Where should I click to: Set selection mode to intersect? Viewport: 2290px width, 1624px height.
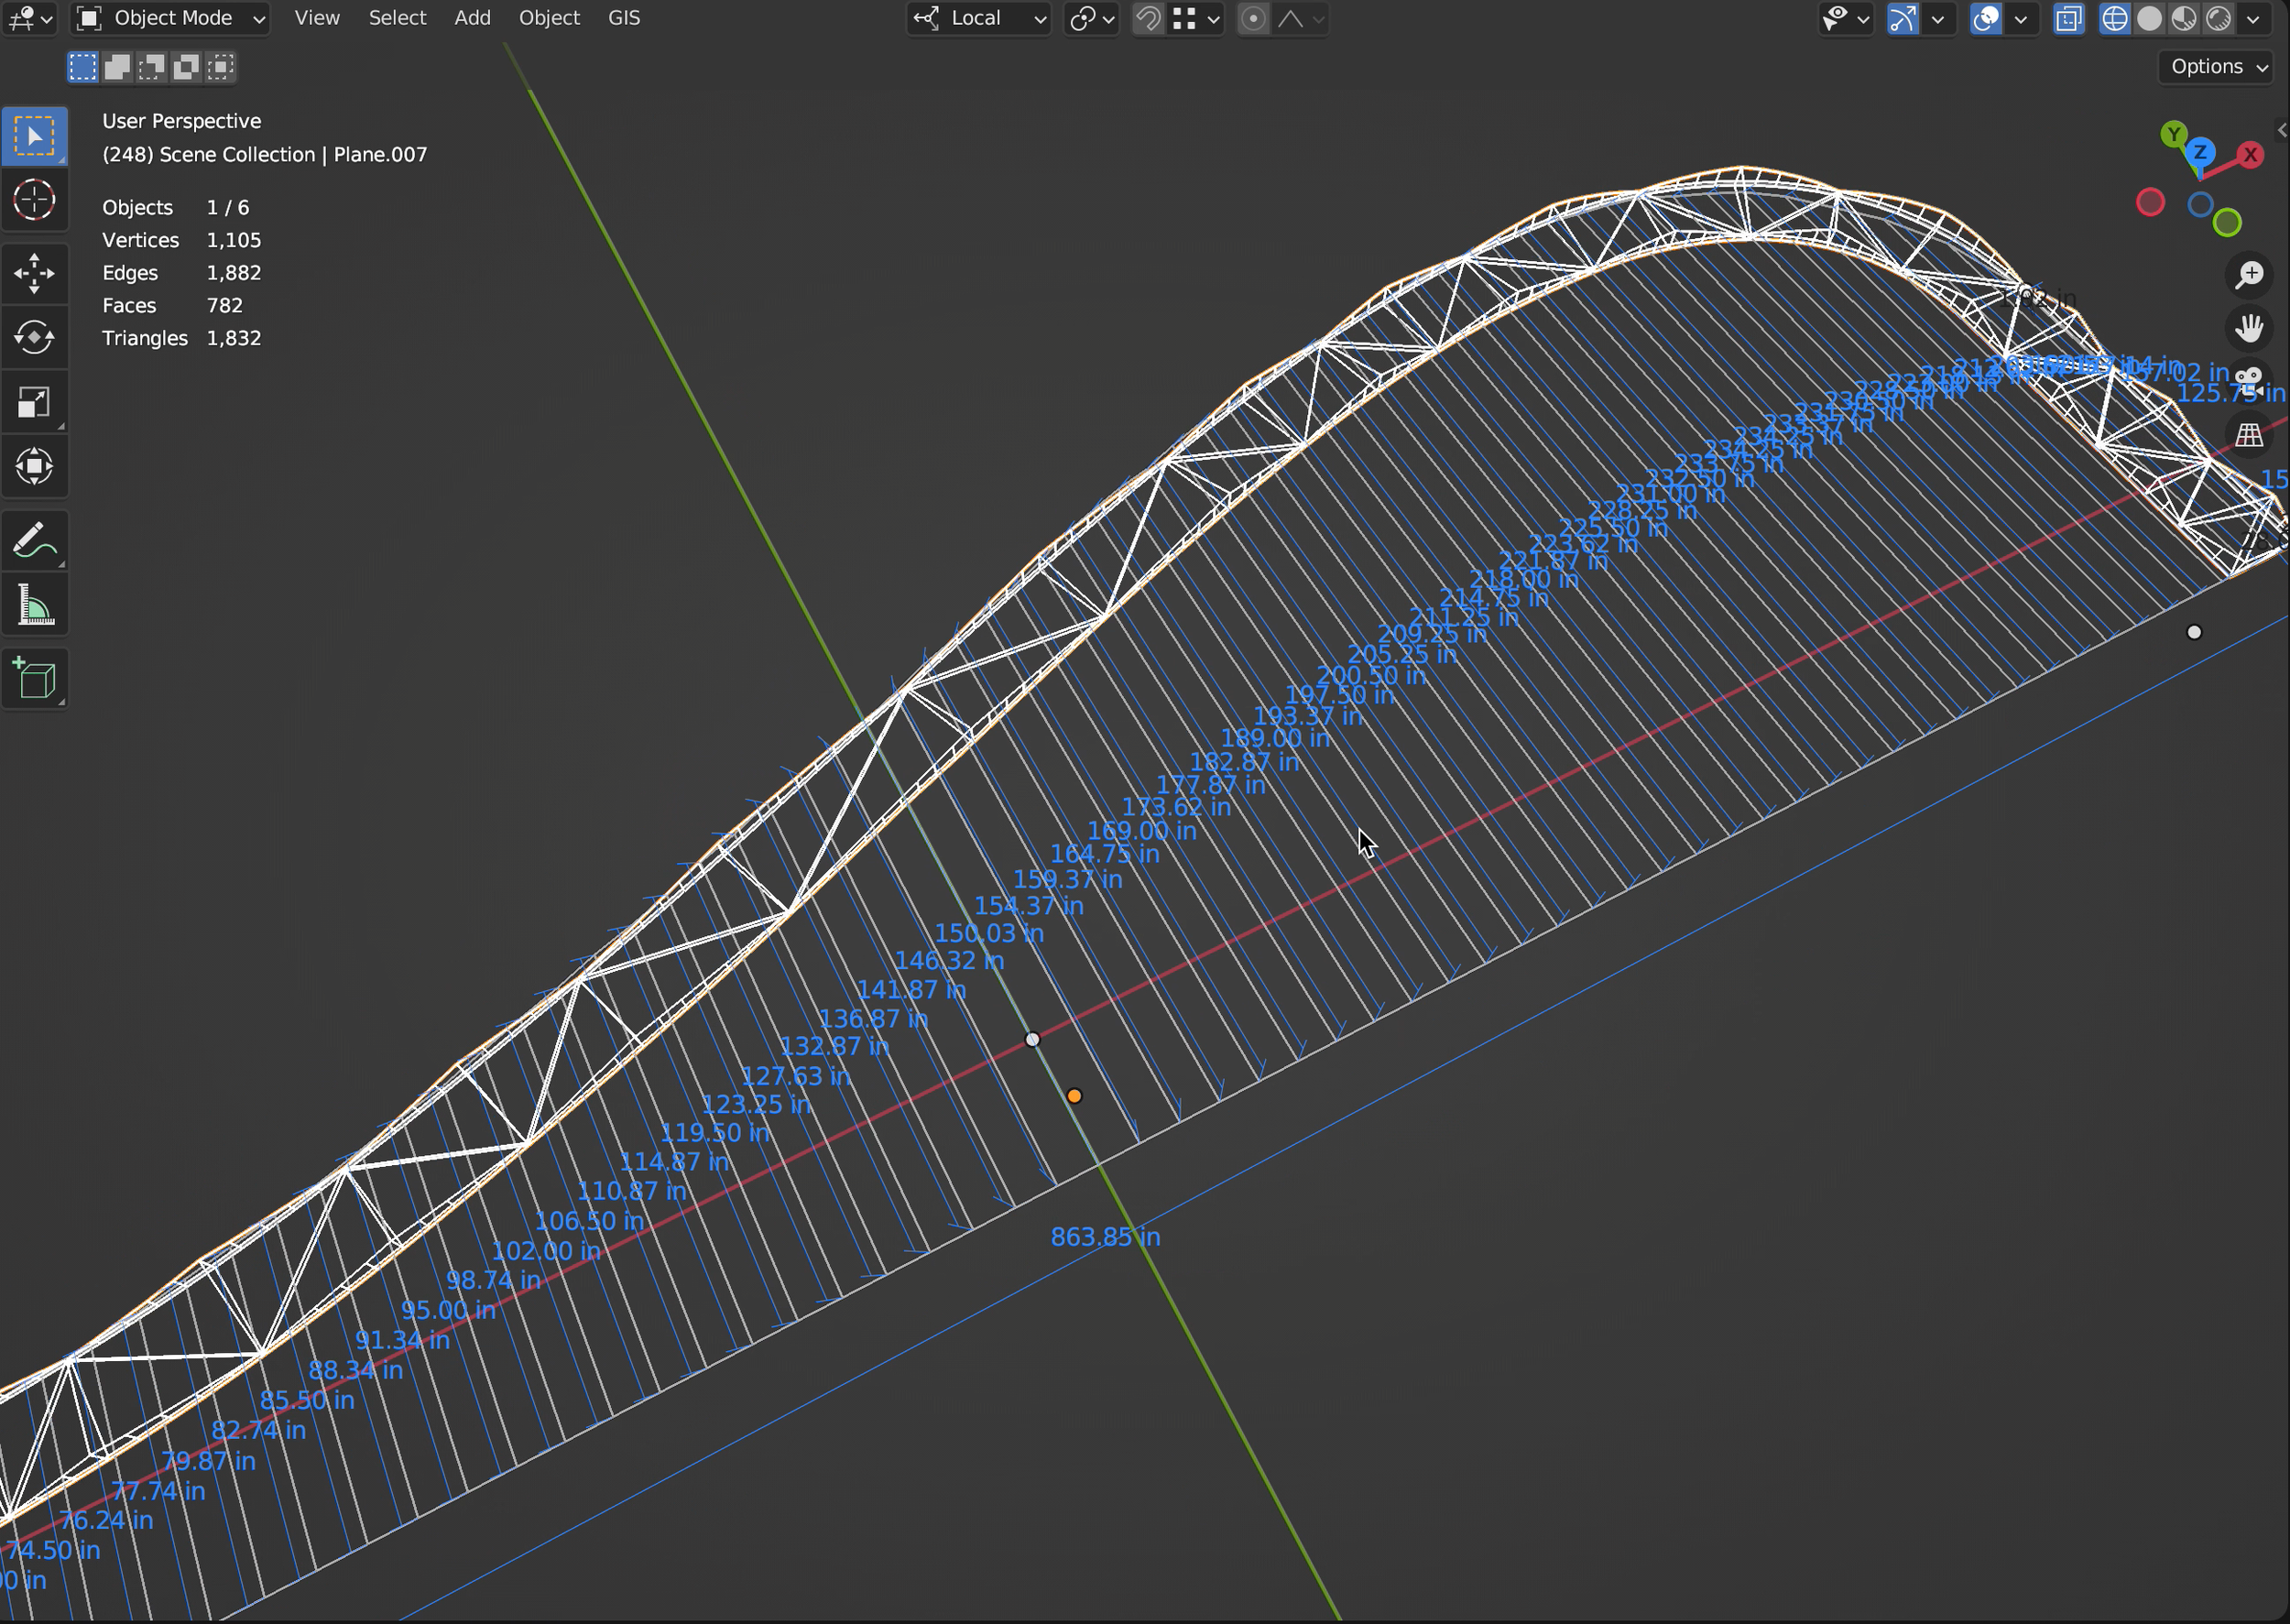tap(220, 67)
